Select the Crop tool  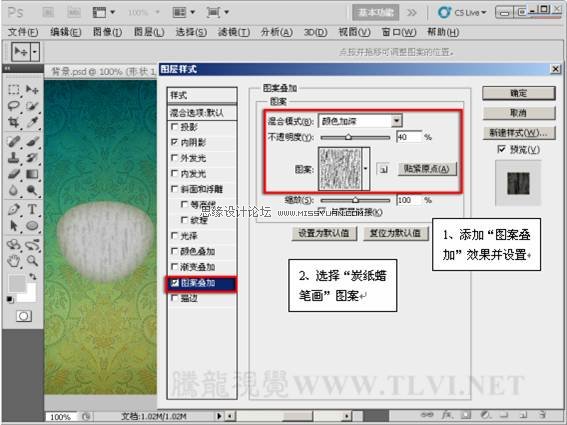coord(14,122)
